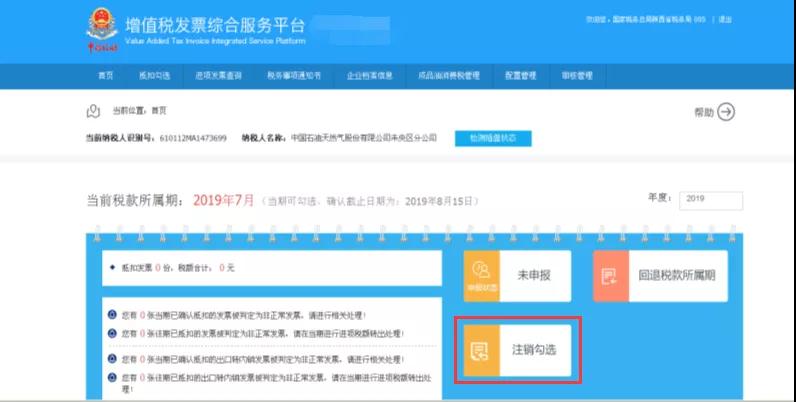Open the 进项发票查询 navigation tab
The width and height of the screenshot is (796, 402).
pyautogui.click(x=218, y=76)
